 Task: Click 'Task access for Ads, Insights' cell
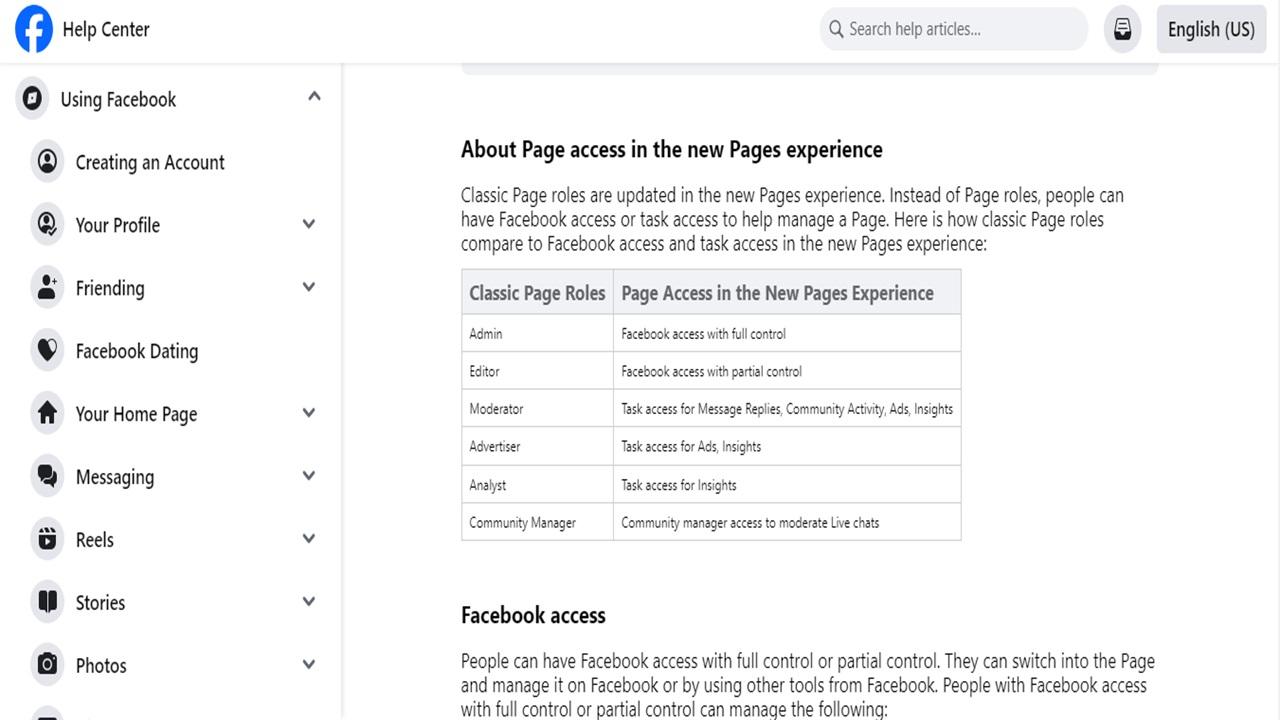click(x=787, y=447)
